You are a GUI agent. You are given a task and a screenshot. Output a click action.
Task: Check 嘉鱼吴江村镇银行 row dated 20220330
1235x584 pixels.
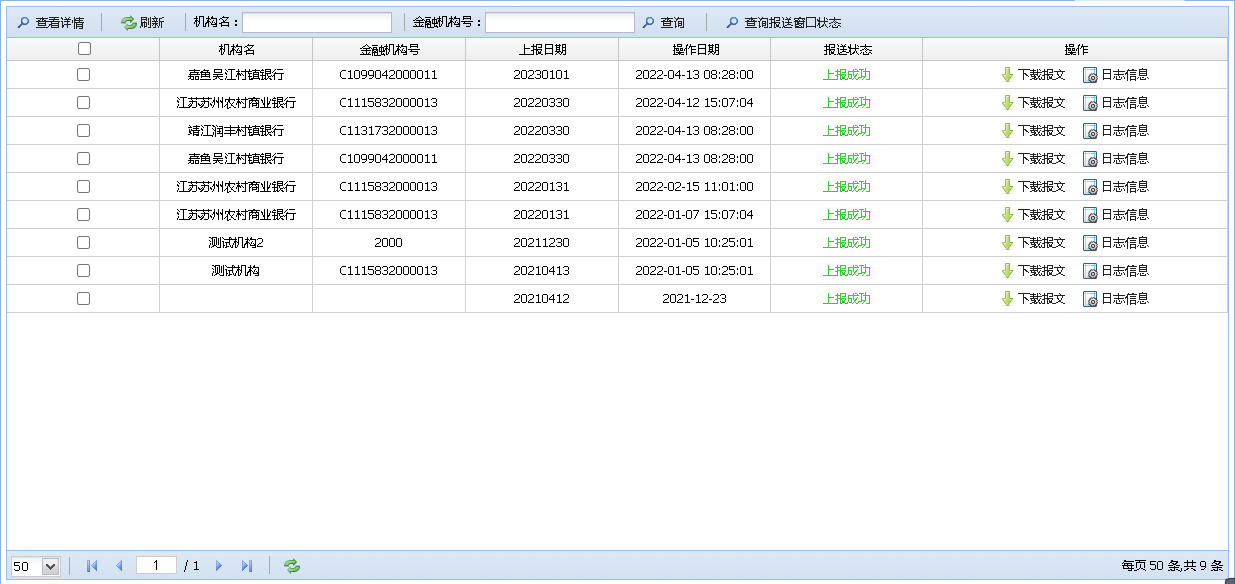[83, 158]
